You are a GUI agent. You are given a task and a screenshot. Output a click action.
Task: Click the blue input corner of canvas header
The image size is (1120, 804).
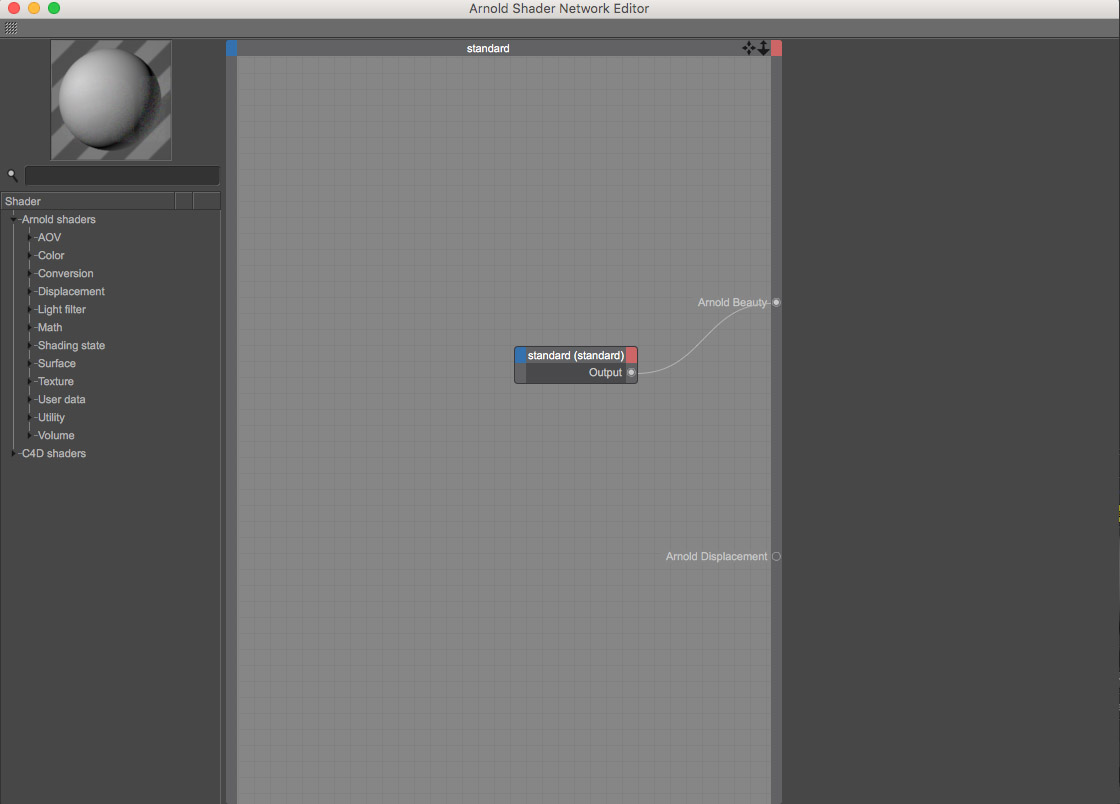[x=232, y=48]
